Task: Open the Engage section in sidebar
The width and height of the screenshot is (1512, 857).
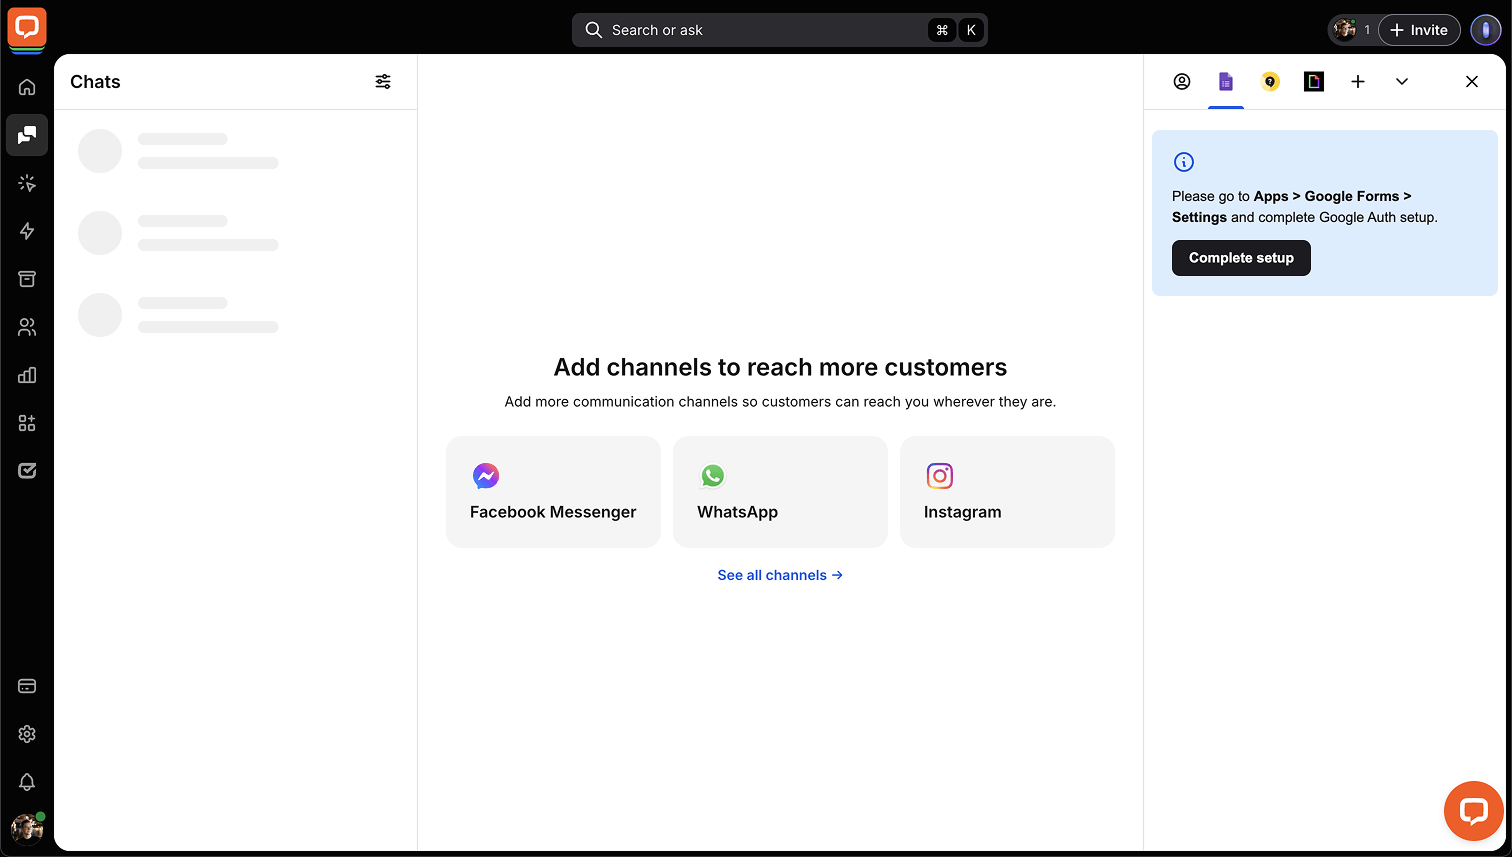Action: (x=27, y=183)
